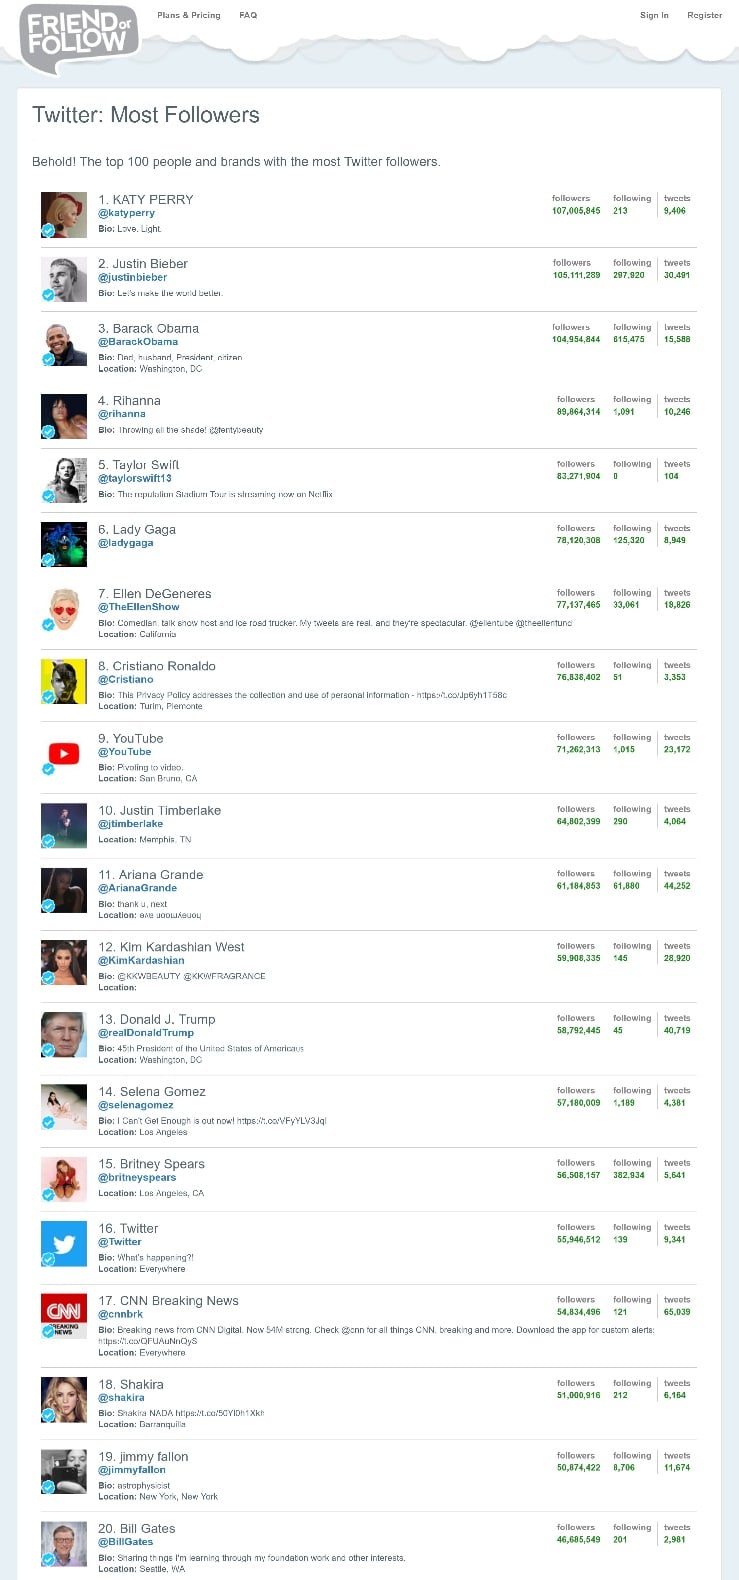
Task: Go to the FAQ page
Action: click(248, 15)
